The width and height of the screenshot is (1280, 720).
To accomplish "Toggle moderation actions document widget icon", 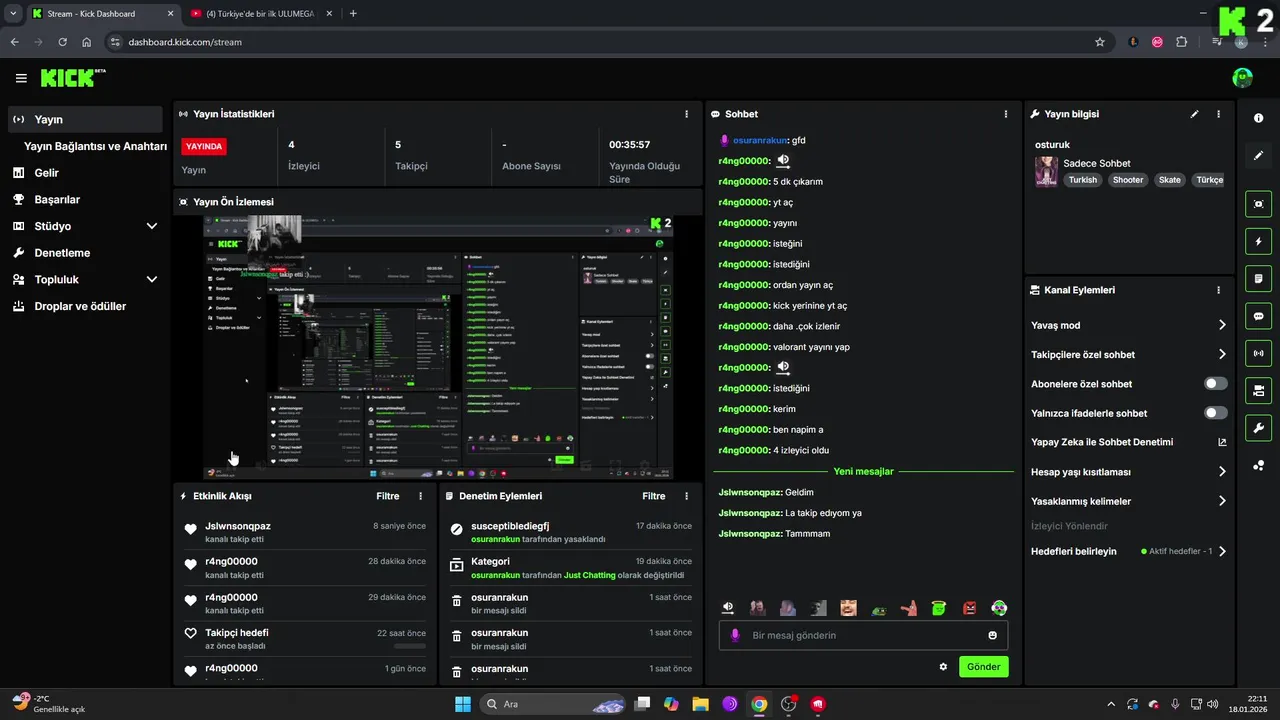I will point(1258,278).
